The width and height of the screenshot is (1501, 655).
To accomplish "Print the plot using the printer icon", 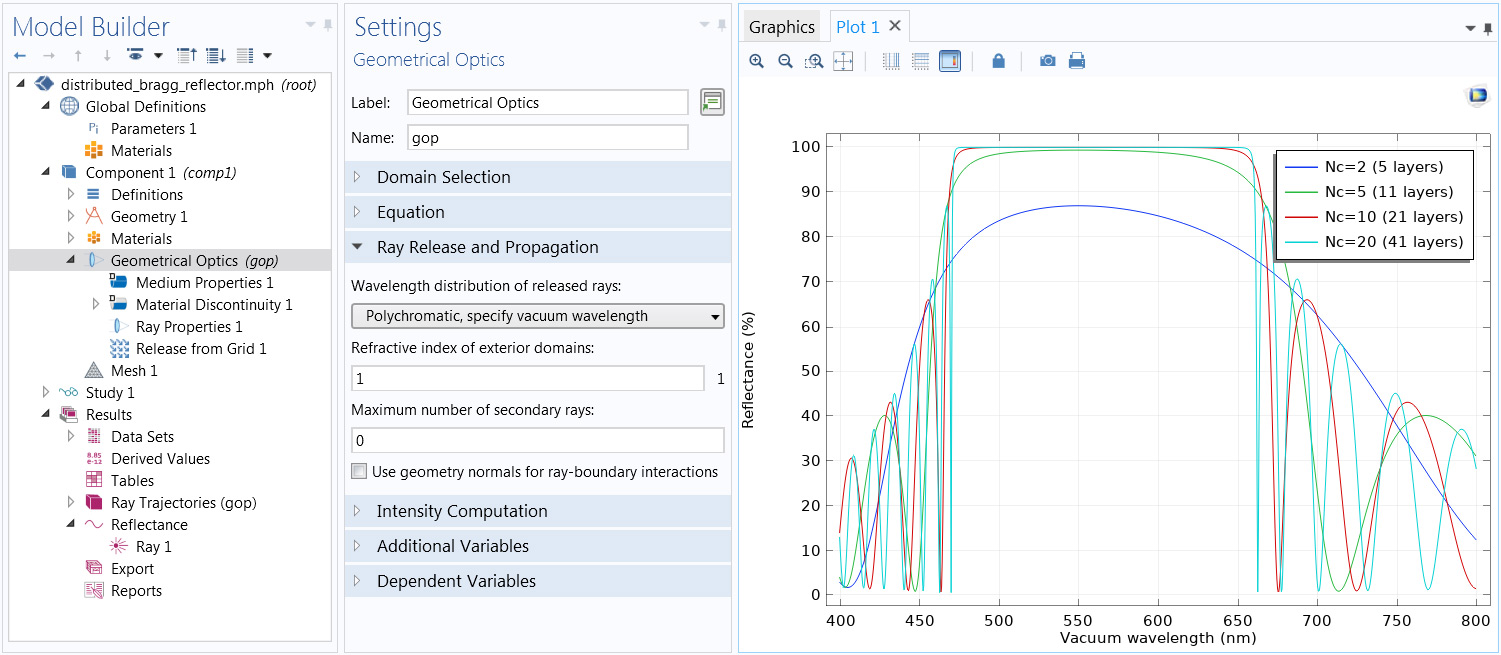I will tap(1077, 61).
